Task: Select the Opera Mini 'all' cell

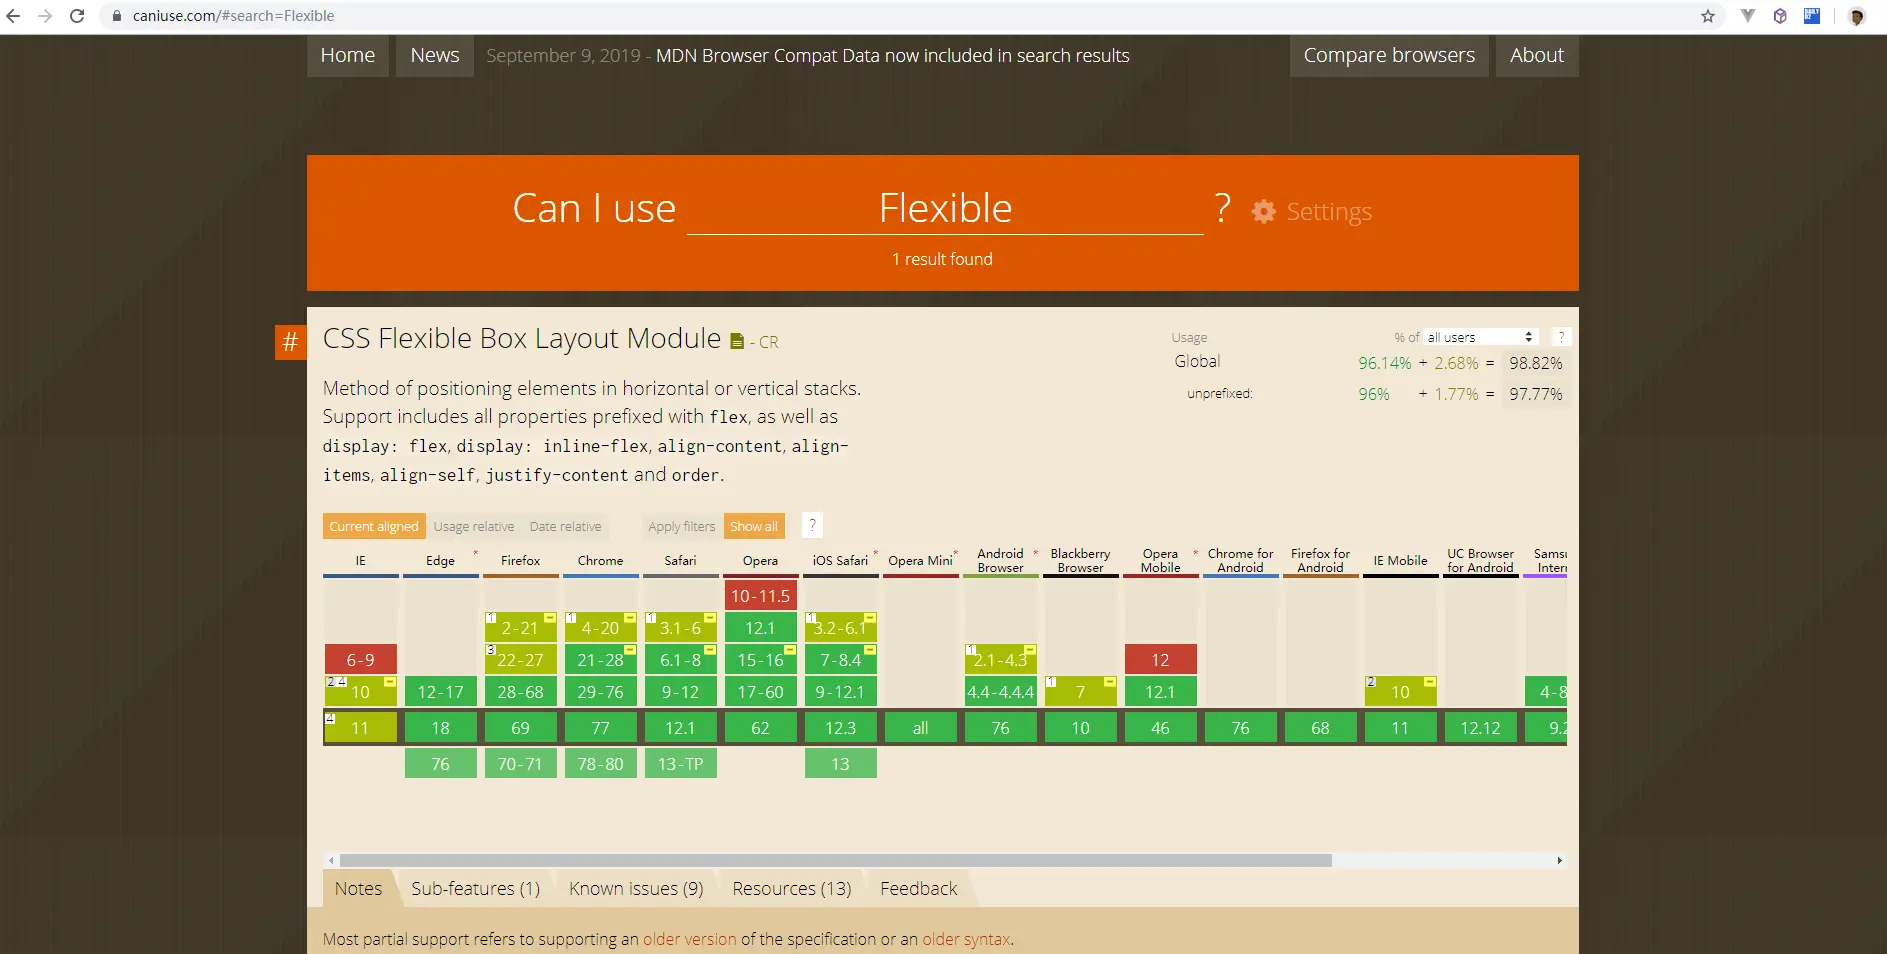Action: (x=921, y=728)
